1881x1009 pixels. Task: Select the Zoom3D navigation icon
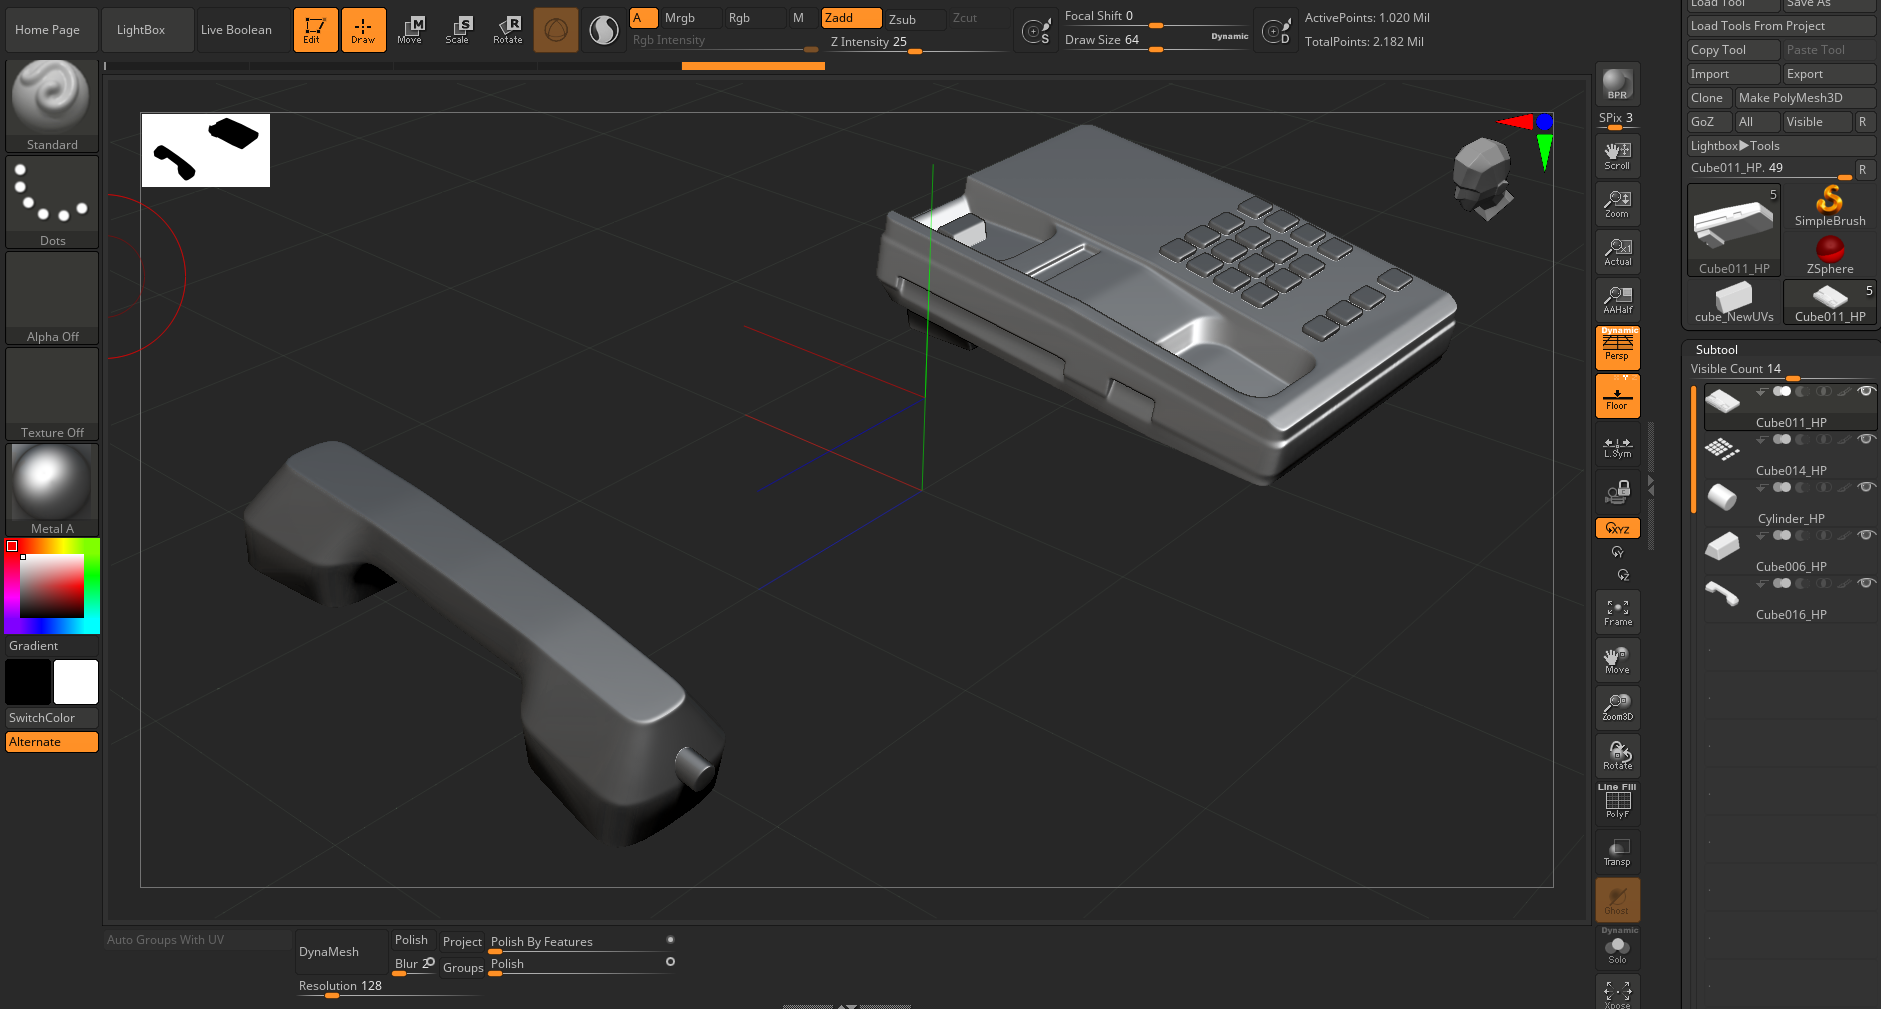coord(1617,708)
